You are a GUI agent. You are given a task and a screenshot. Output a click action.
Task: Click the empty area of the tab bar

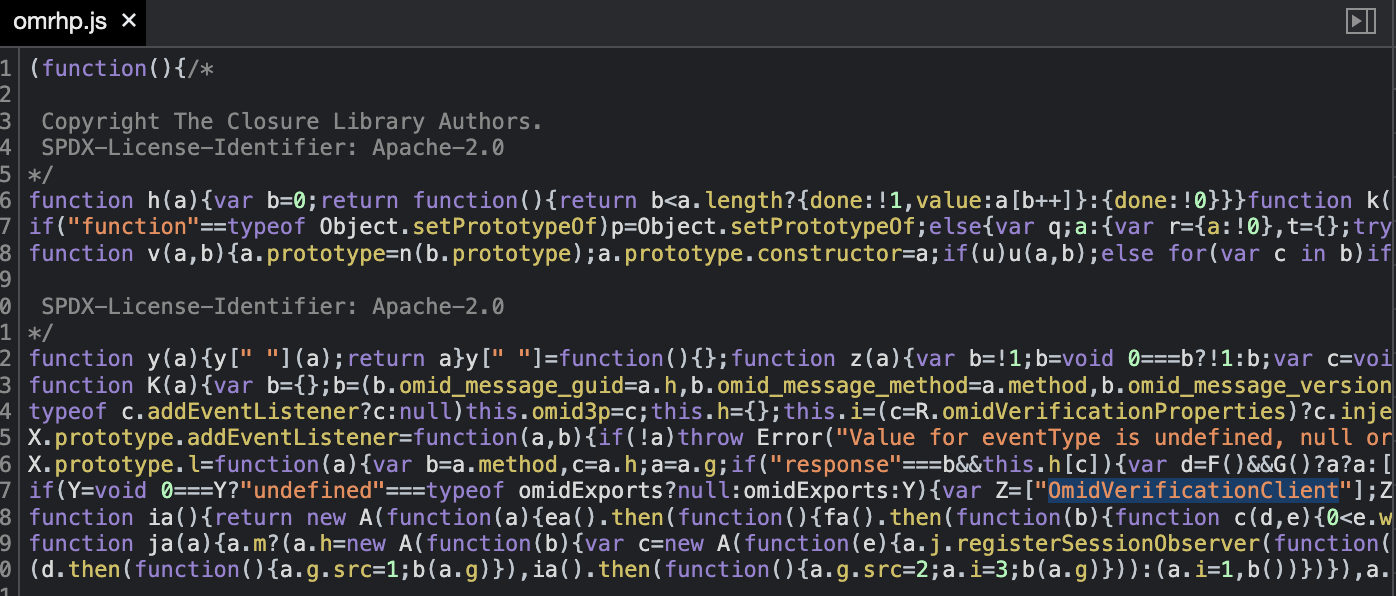point(700,19)
